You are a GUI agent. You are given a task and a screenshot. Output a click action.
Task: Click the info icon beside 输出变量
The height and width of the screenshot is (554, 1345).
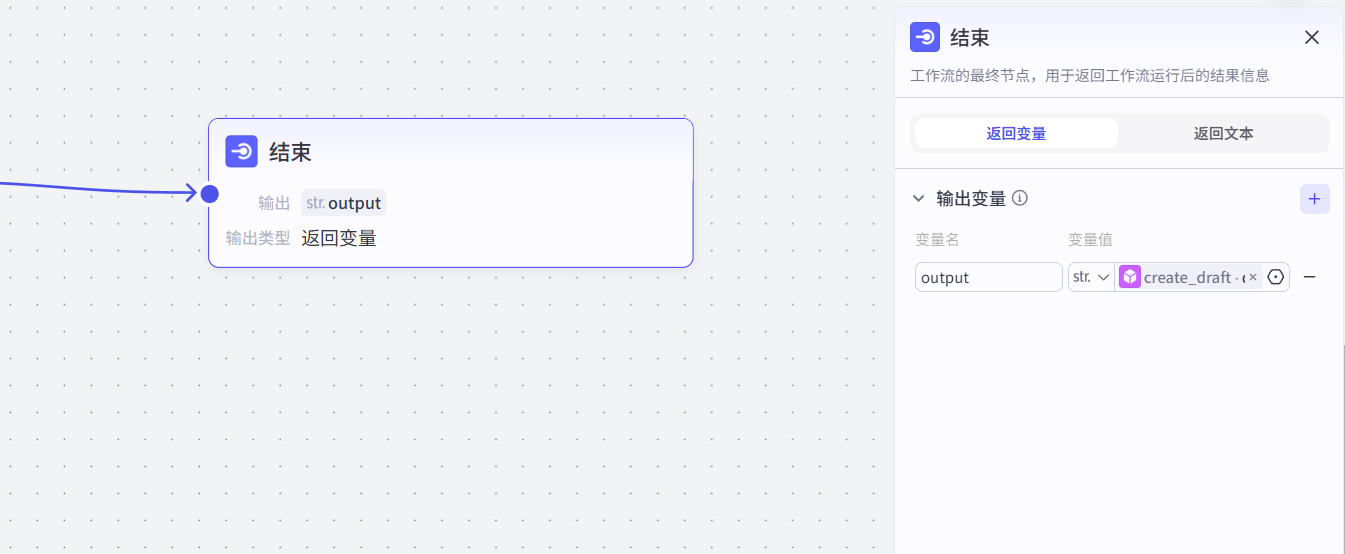point(1020,198)
